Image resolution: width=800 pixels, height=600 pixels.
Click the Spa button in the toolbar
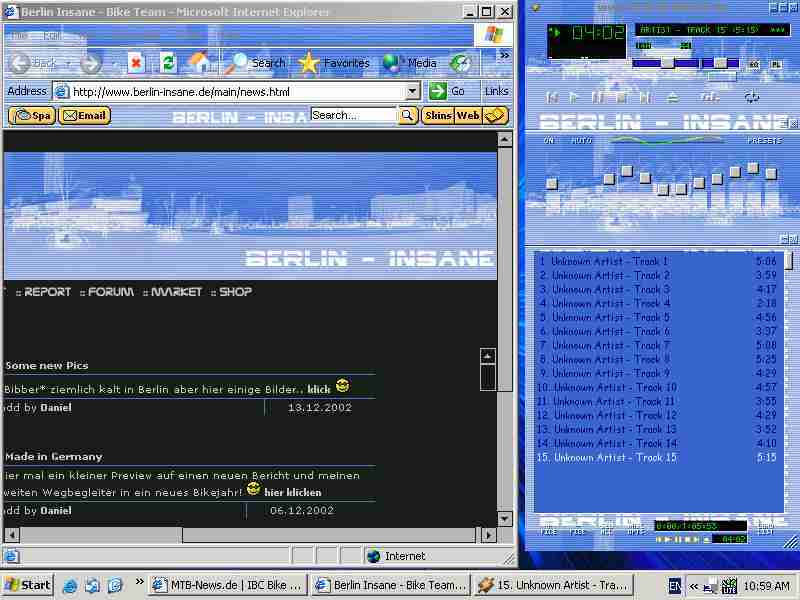(32, 115)
